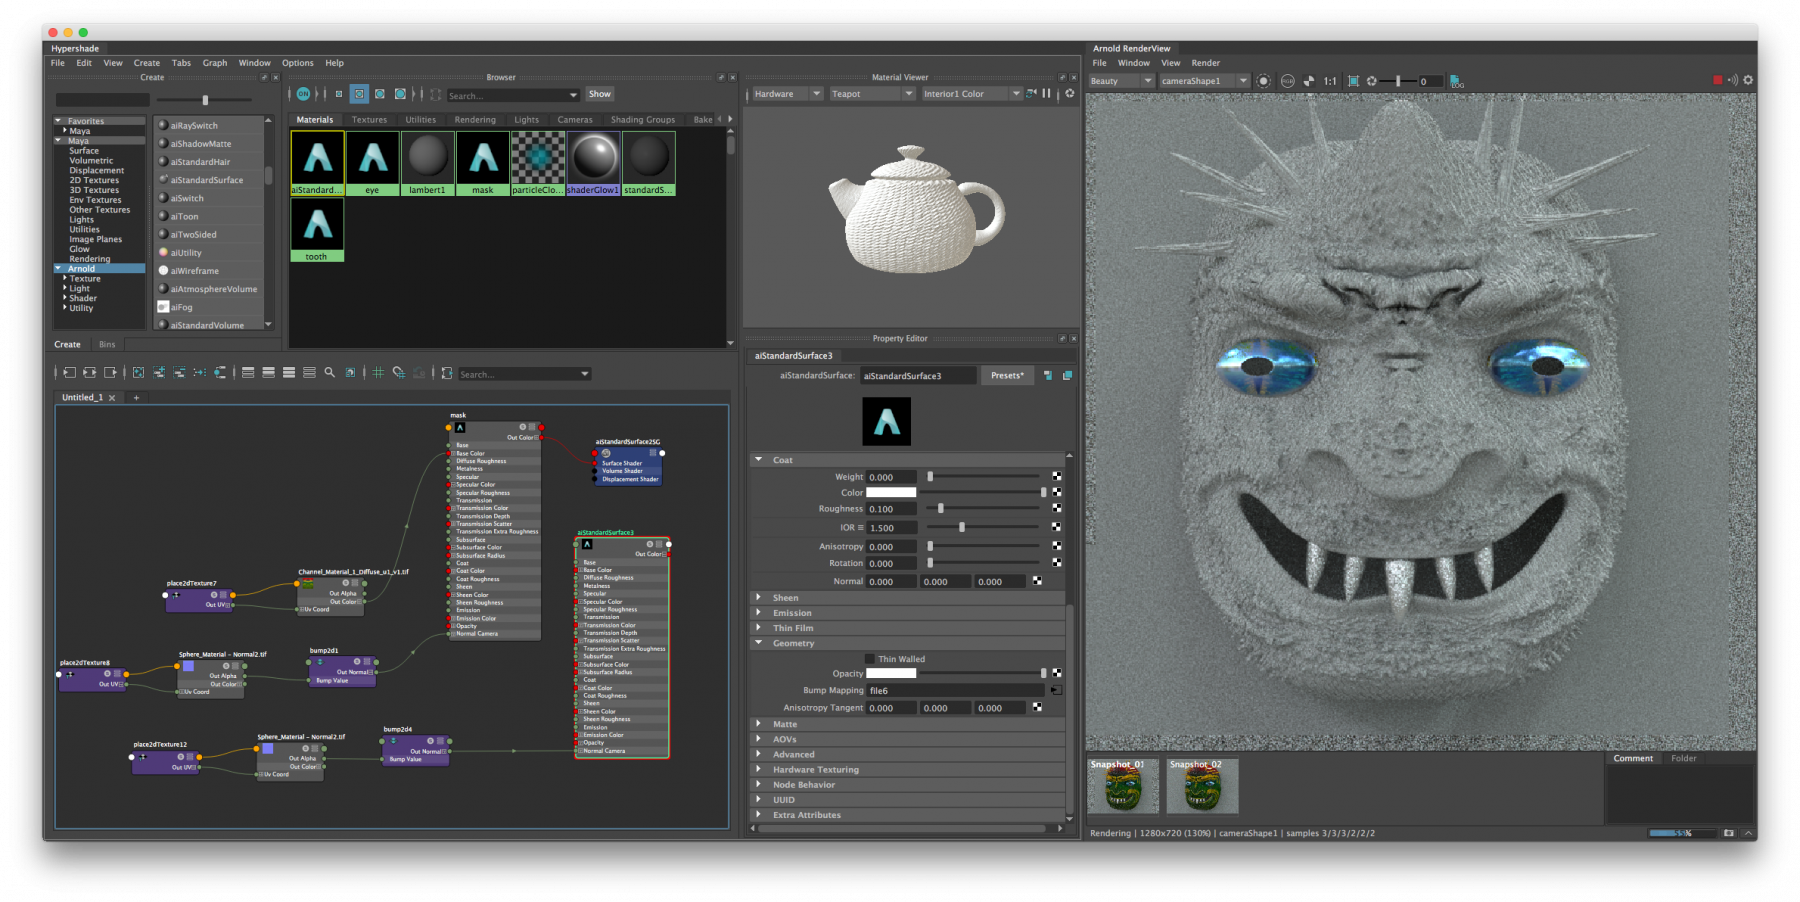Image resolution: width=1800 pixels, height=902 pixels.
Task: Open the Beauty AOV dropdown
Action: point(1121,81)
